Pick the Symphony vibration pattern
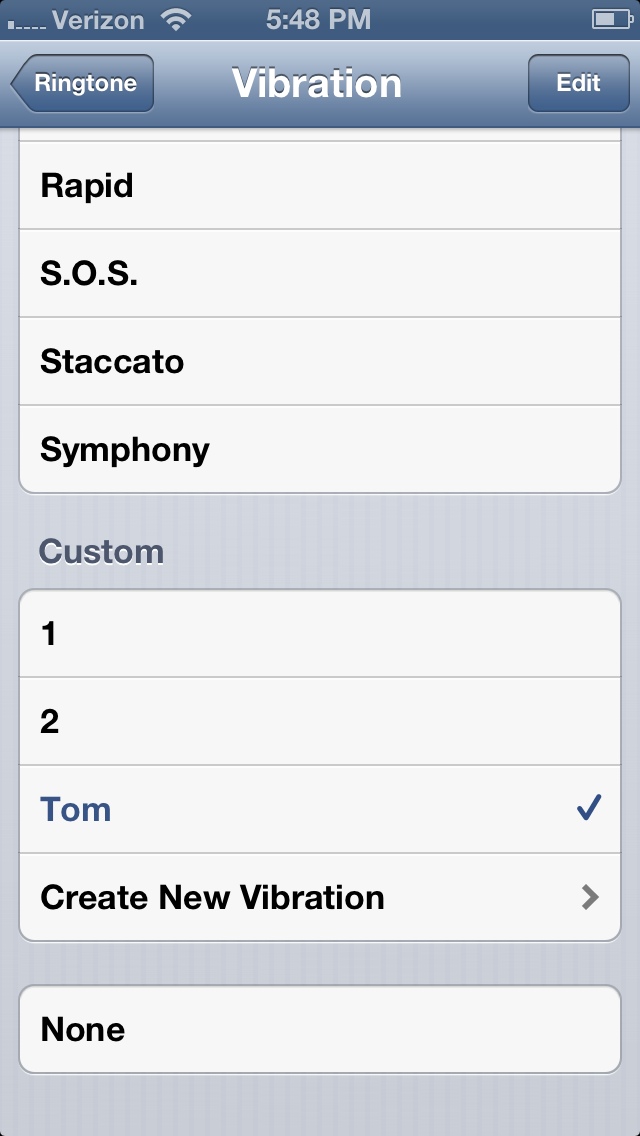 320,449
